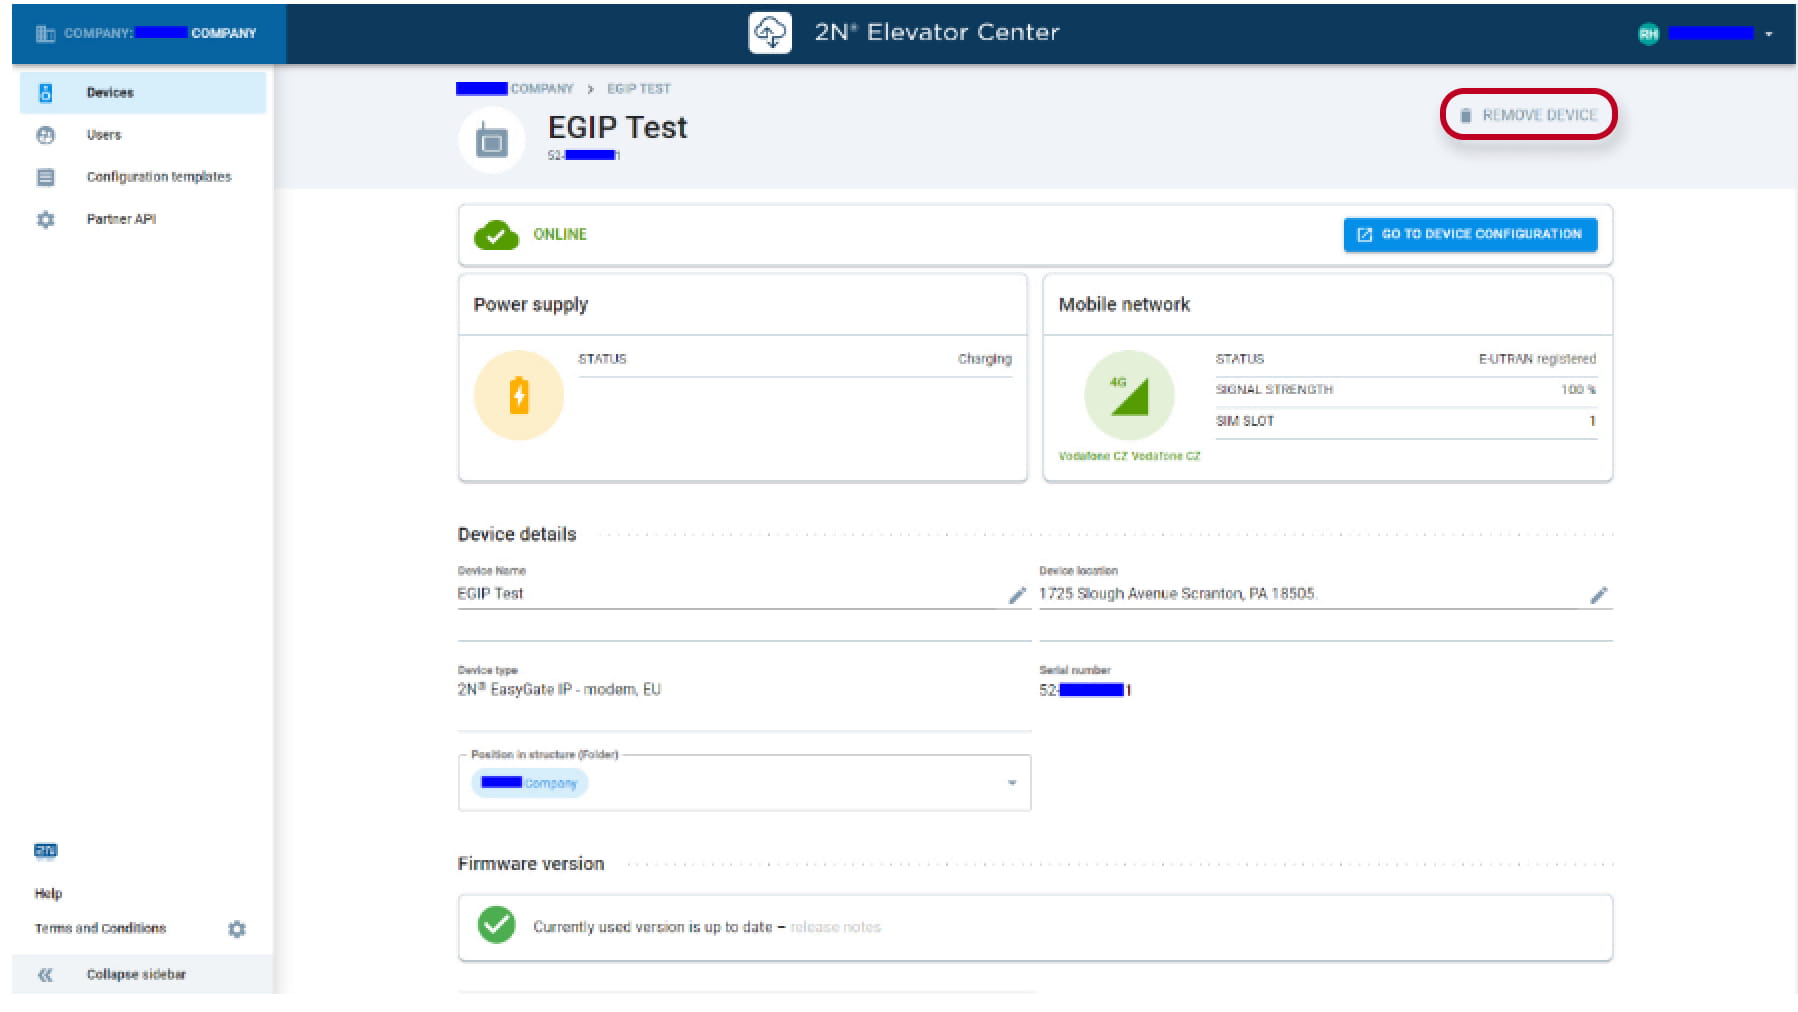
Task: Edit device name with pencil icon
Action: pyautogui.click(x=1017, y=595)
